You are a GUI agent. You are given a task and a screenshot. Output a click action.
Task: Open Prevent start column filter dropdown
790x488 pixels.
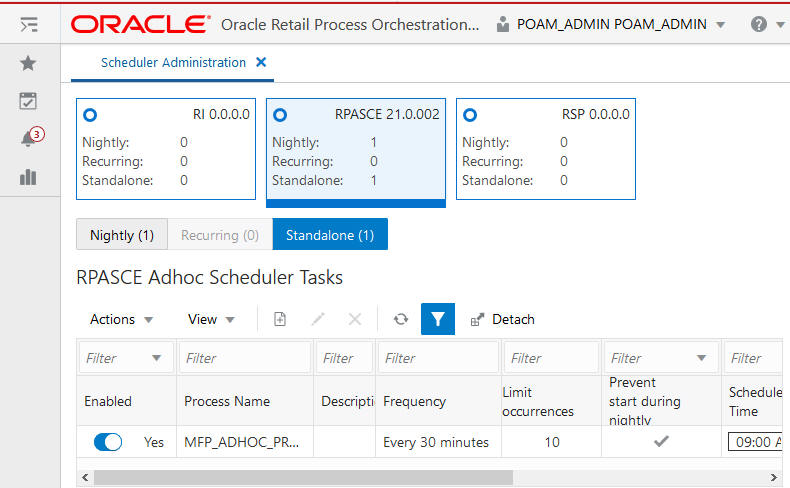[x=701, y=358]
